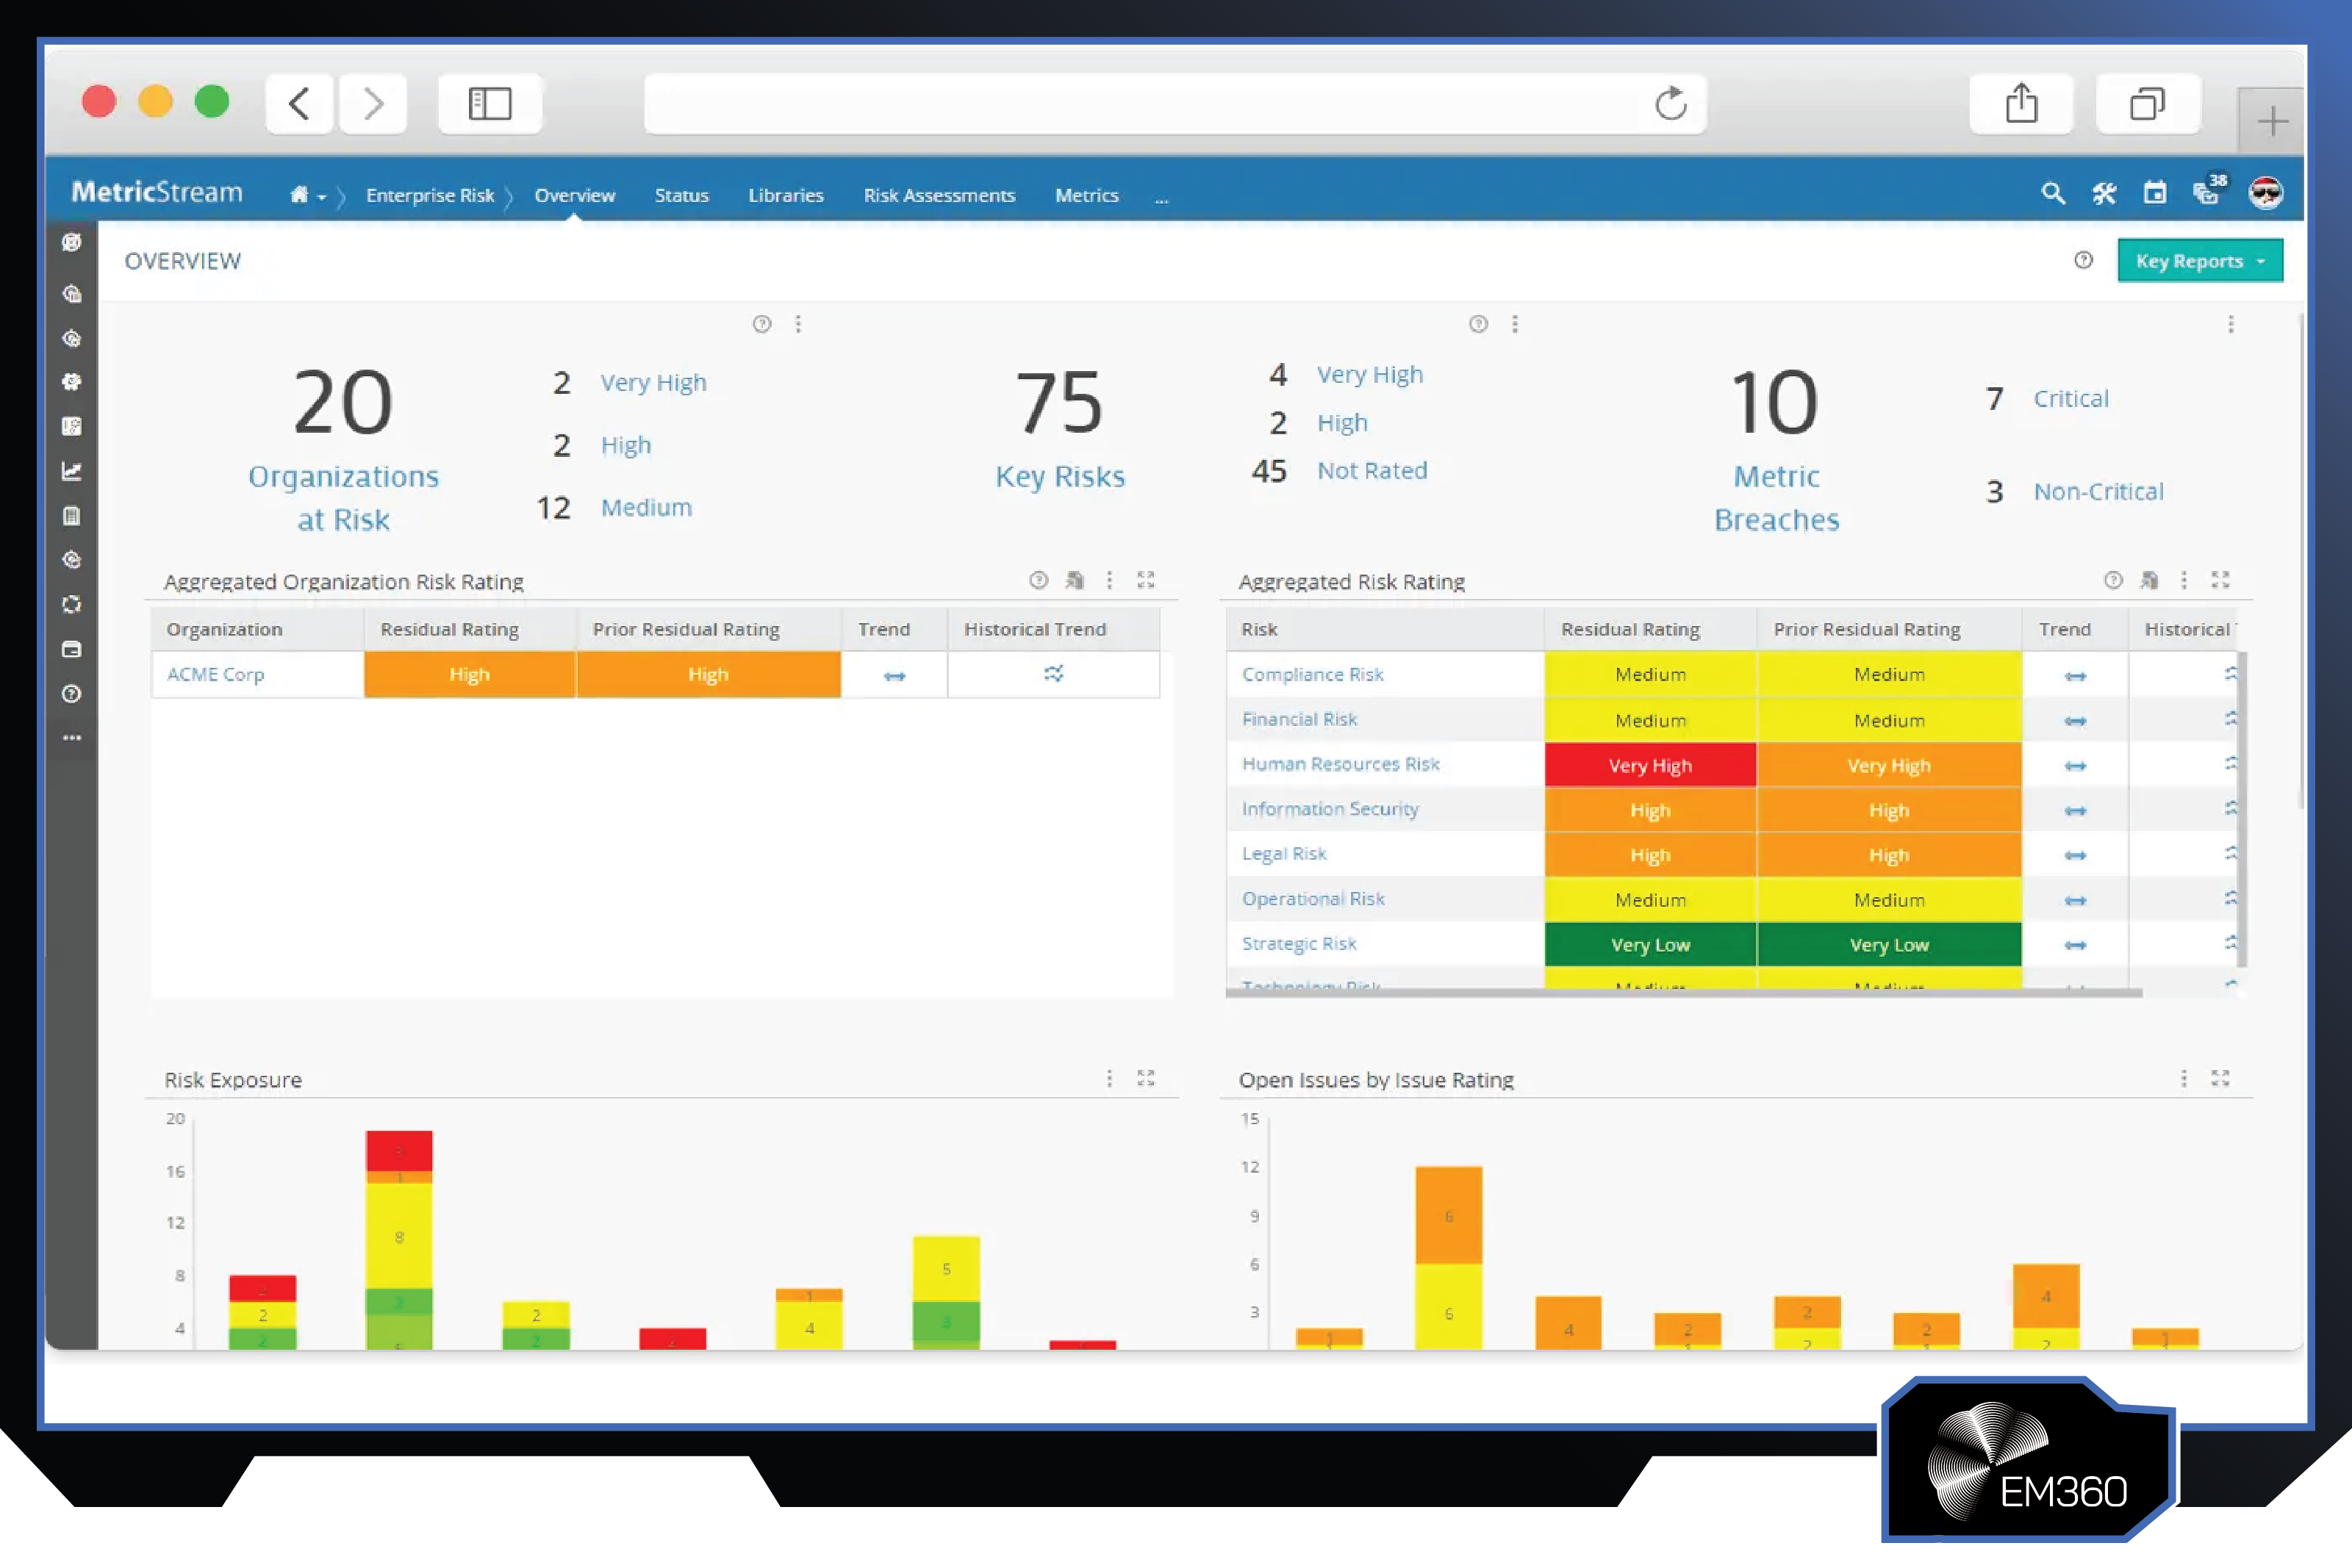Expand Aggregated Organization Risk Rating panel fullscreen

pos(1146,580)
